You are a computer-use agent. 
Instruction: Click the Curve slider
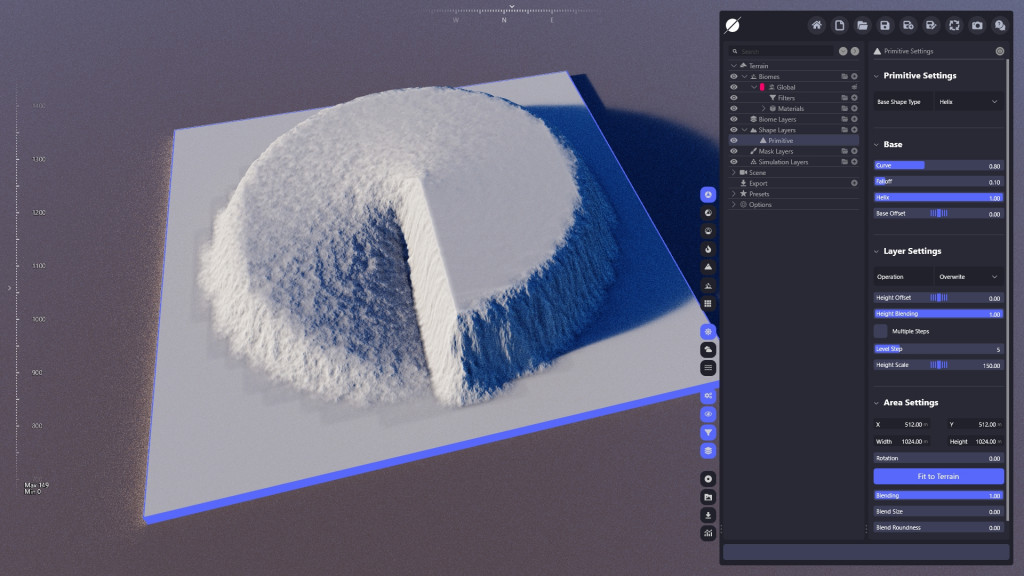[938, 165]
